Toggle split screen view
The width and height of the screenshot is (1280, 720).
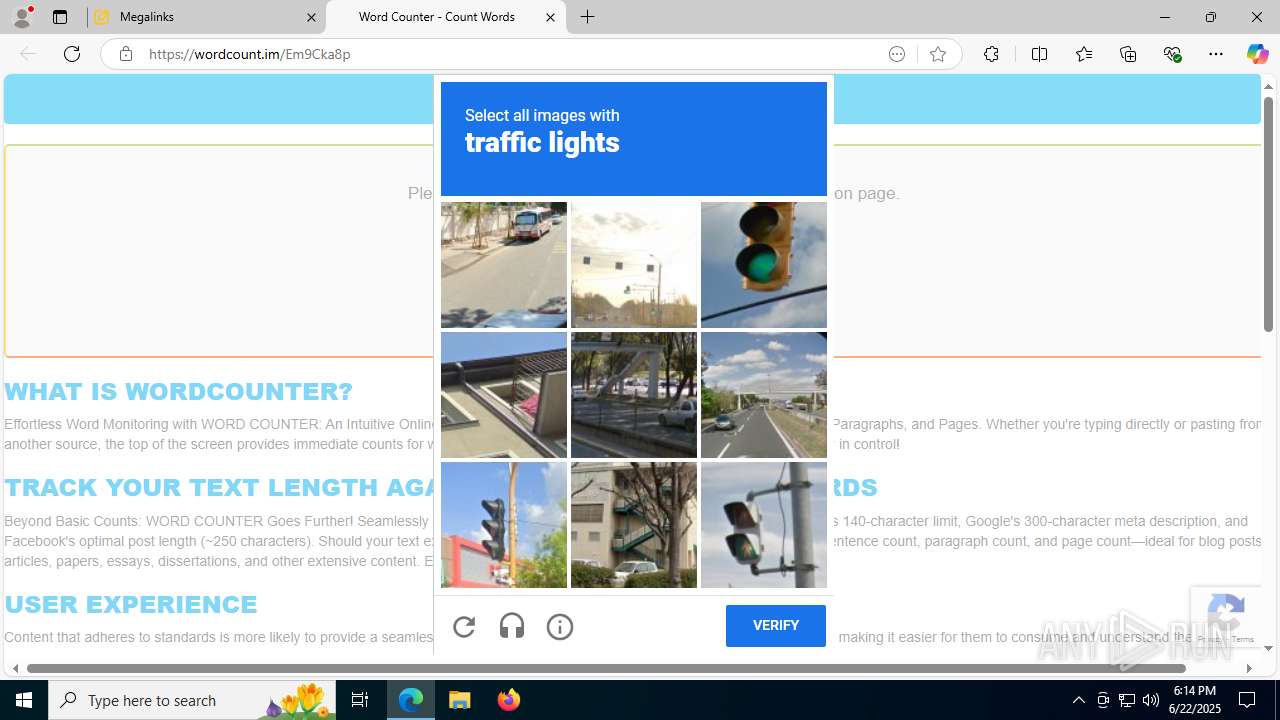(1039, 54)
